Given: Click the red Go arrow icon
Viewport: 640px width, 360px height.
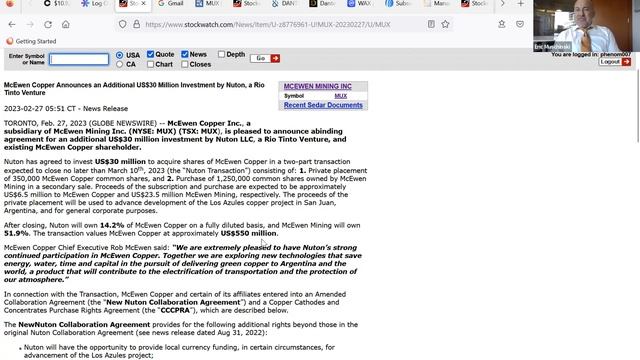Looking at the screenshot, I should (x=276, y=58).
